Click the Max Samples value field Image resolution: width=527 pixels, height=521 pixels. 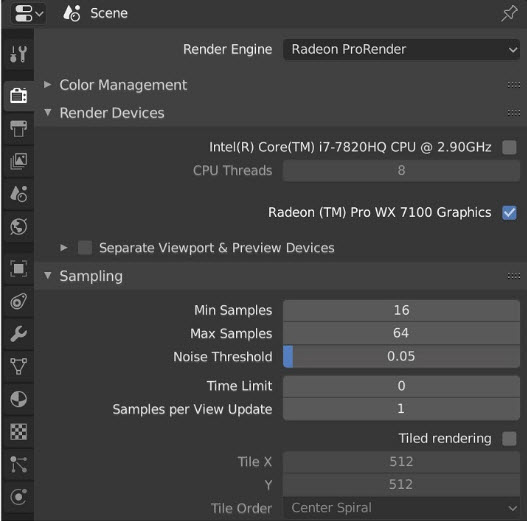click(x=401, y=333)
